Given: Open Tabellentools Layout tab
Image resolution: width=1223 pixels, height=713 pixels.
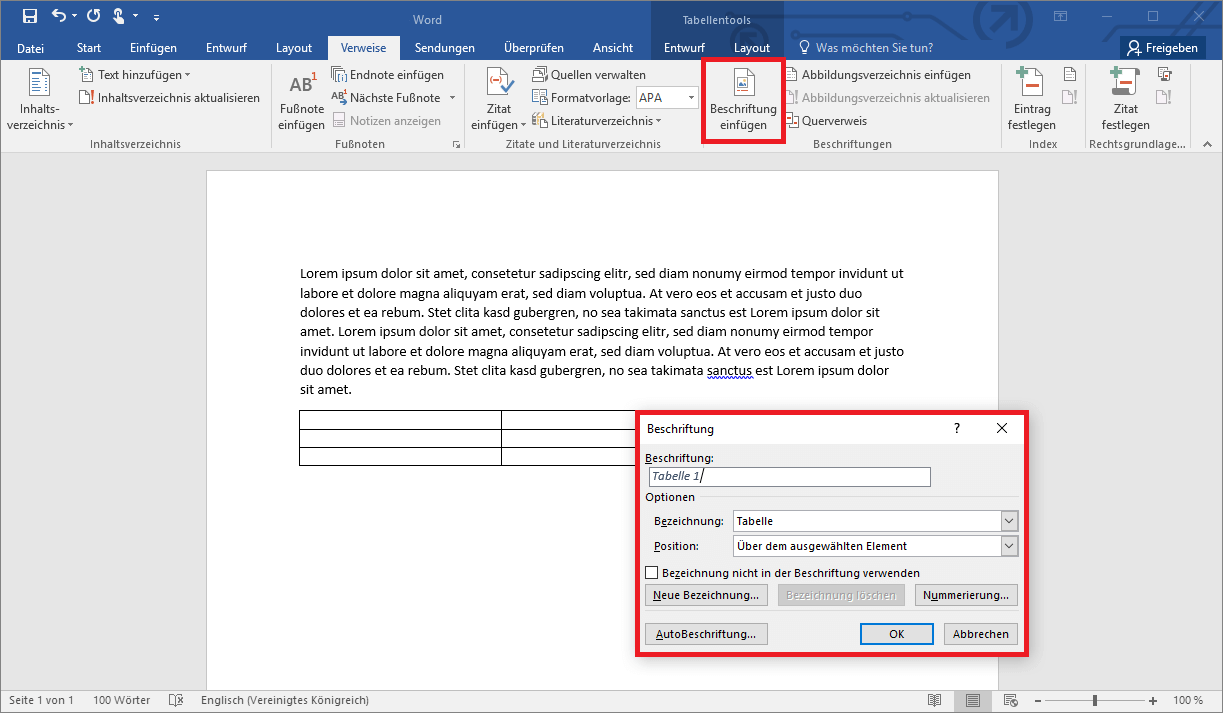Looking at the screenshot, I should click(x=752, y=48).
